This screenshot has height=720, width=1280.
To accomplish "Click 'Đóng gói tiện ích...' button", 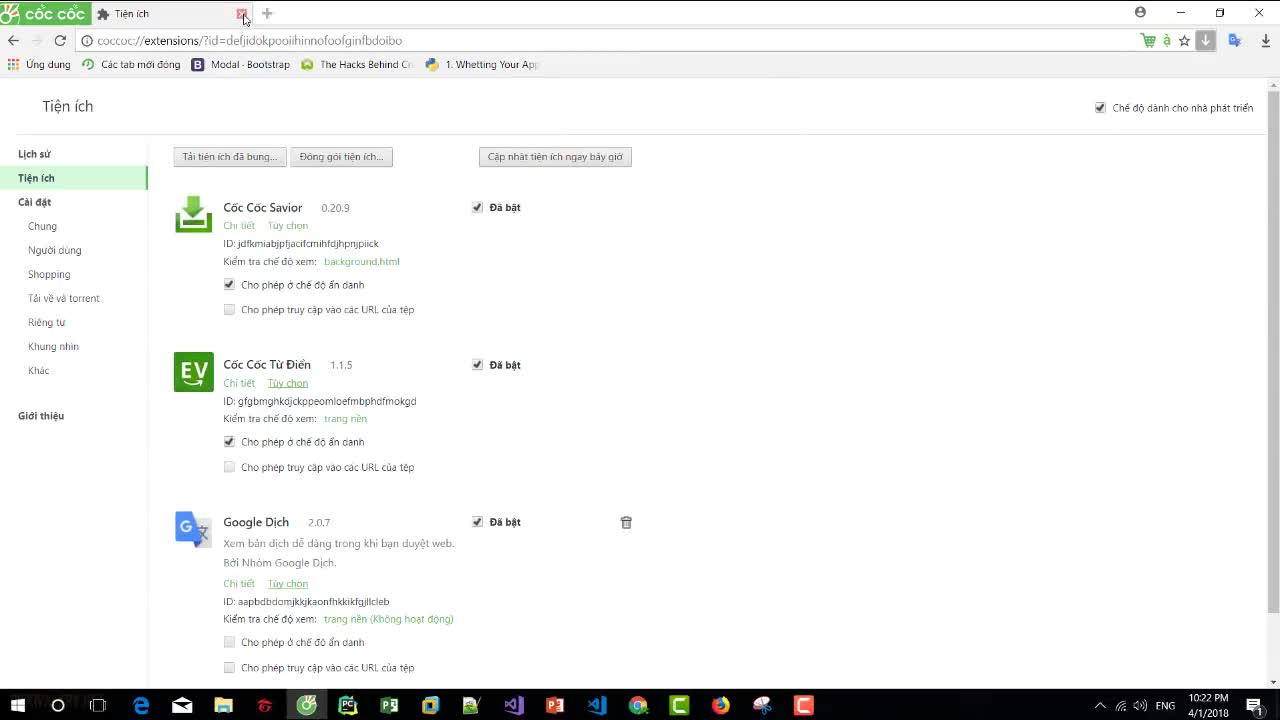I will coord(341,157).
